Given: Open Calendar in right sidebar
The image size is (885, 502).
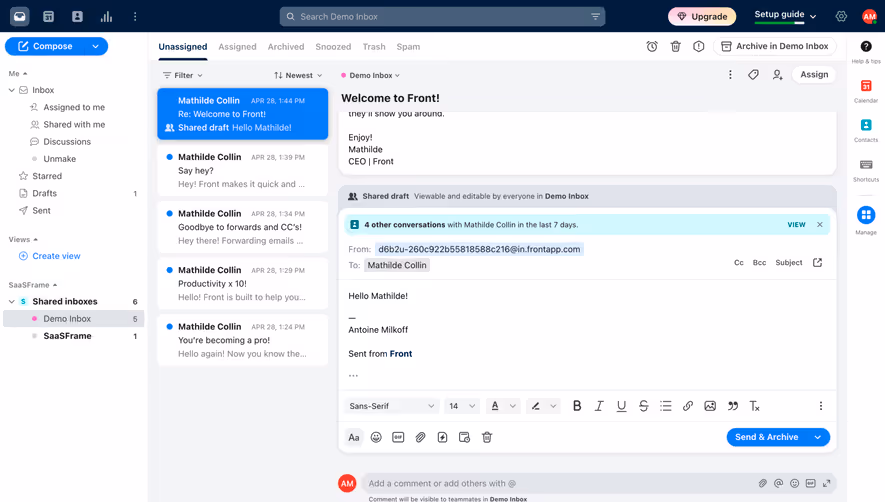Looking at the screenshot, I should tap(866, 91).
